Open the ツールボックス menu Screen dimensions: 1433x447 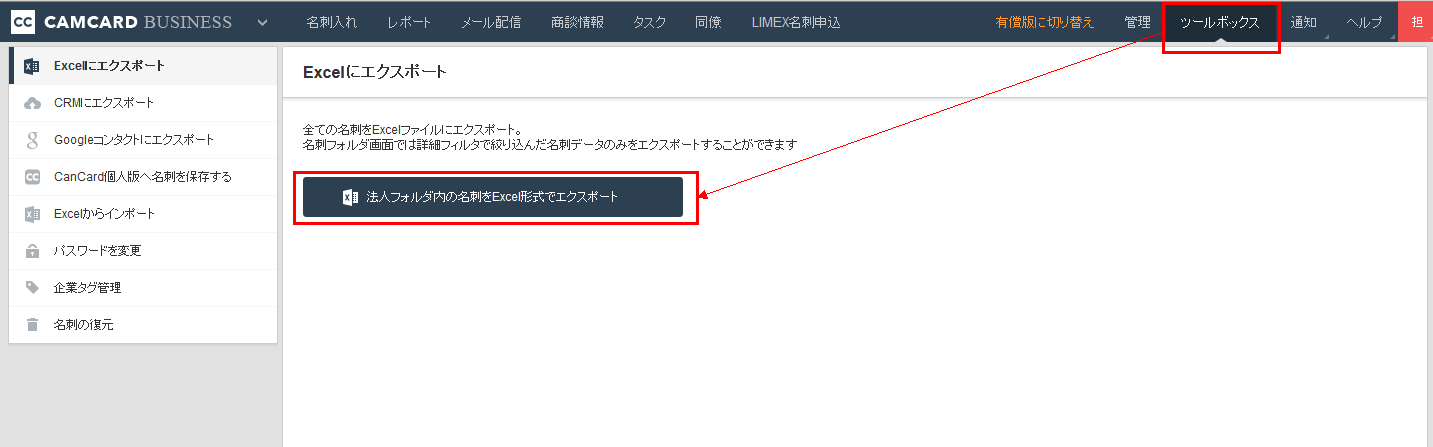click(1220, 22)
